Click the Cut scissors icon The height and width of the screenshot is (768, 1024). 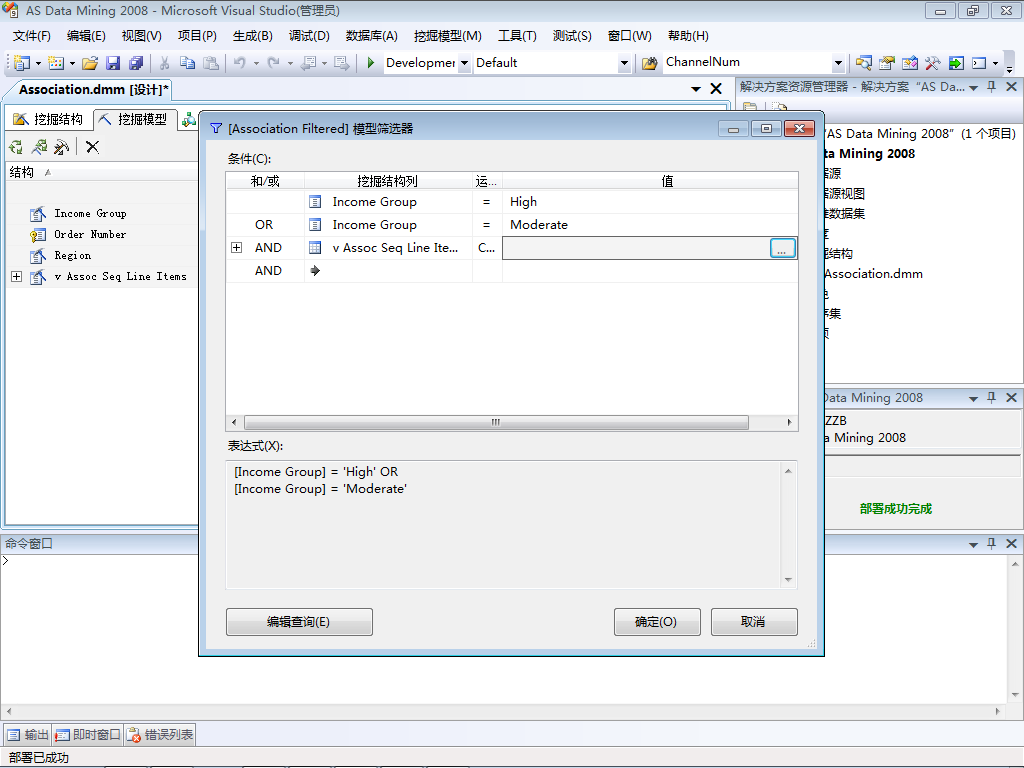tap(165, 63)
